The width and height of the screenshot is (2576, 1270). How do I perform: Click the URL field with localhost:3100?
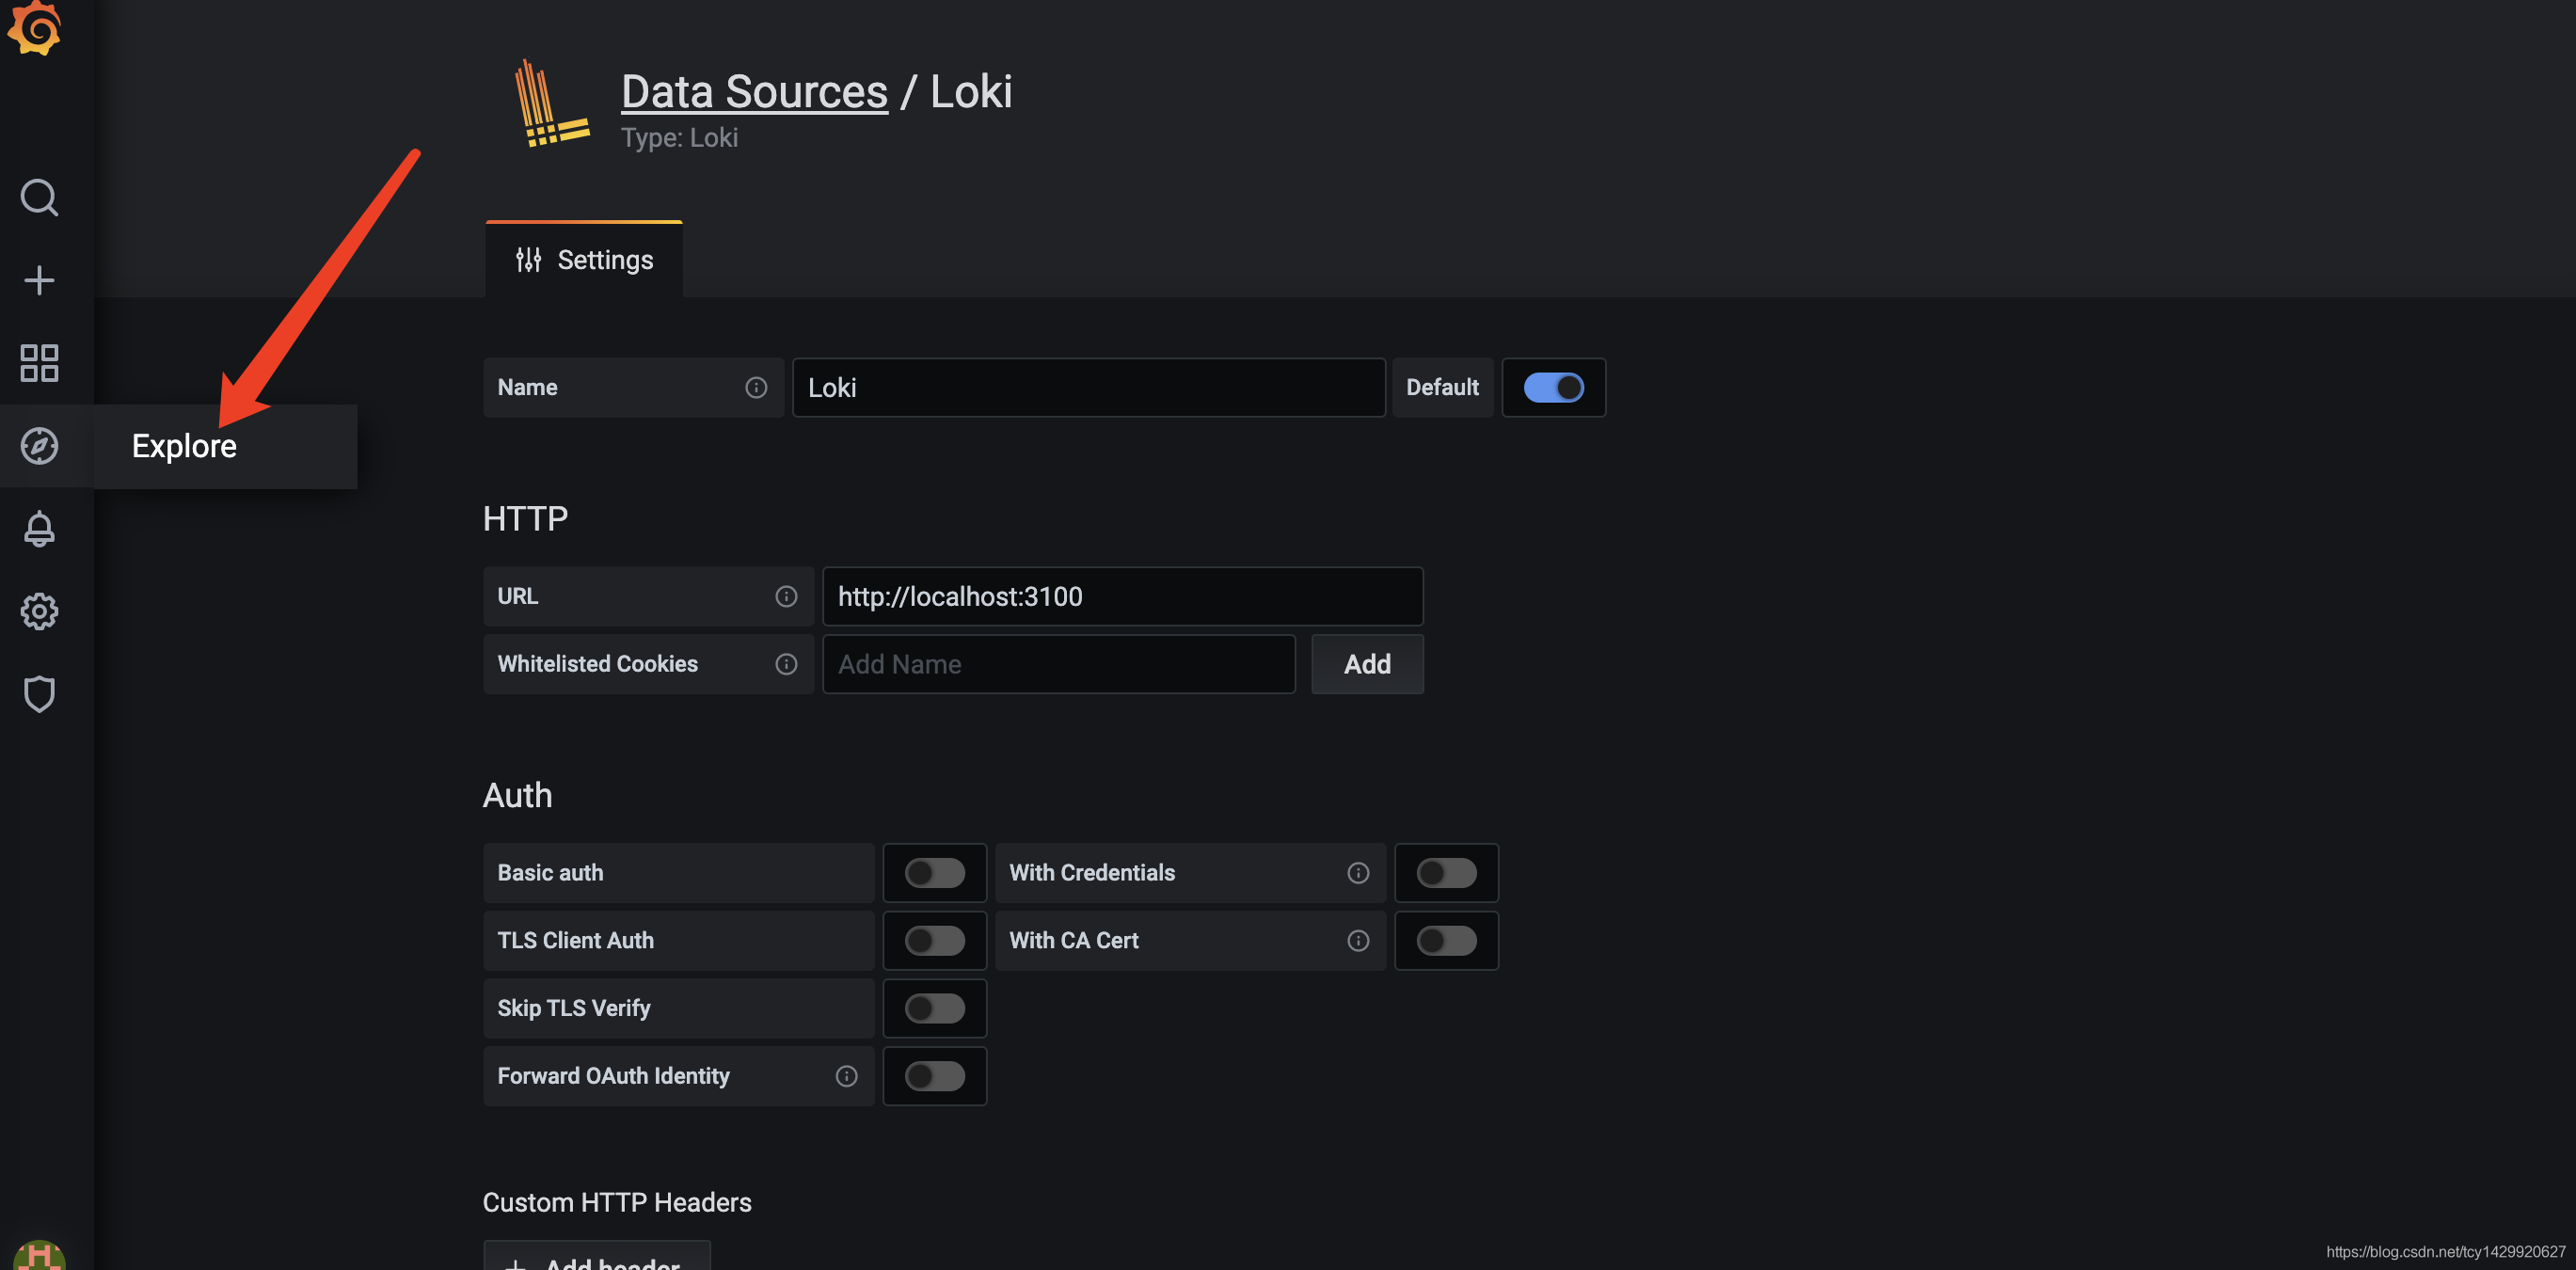tap(1121, 596)
